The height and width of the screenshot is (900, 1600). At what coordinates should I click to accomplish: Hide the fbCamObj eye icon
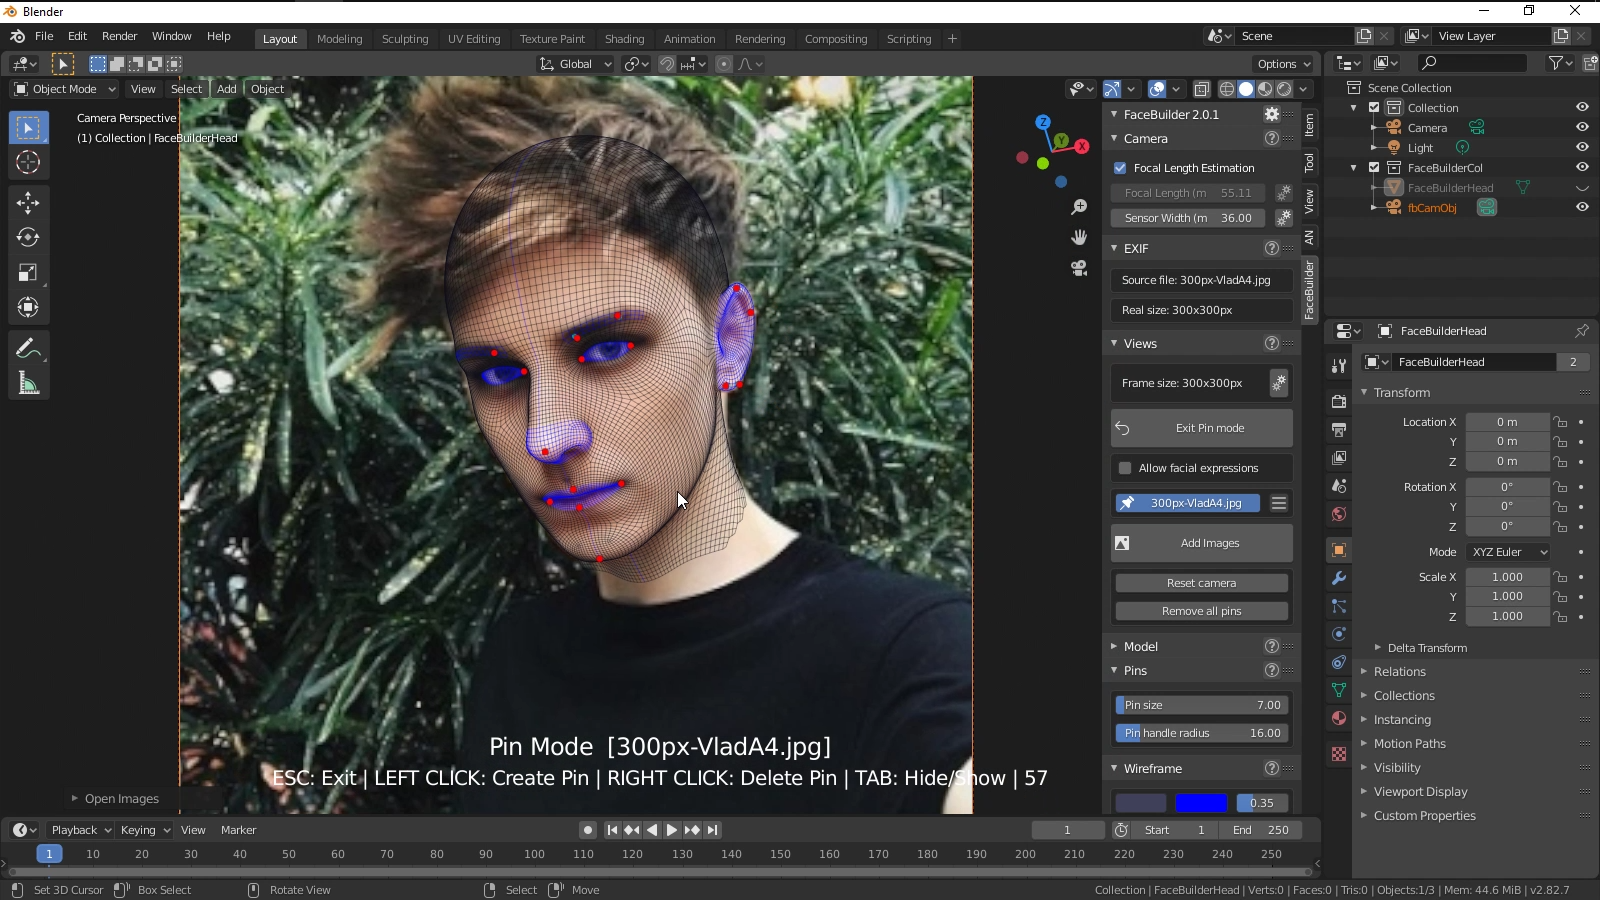click(1582, 207)
